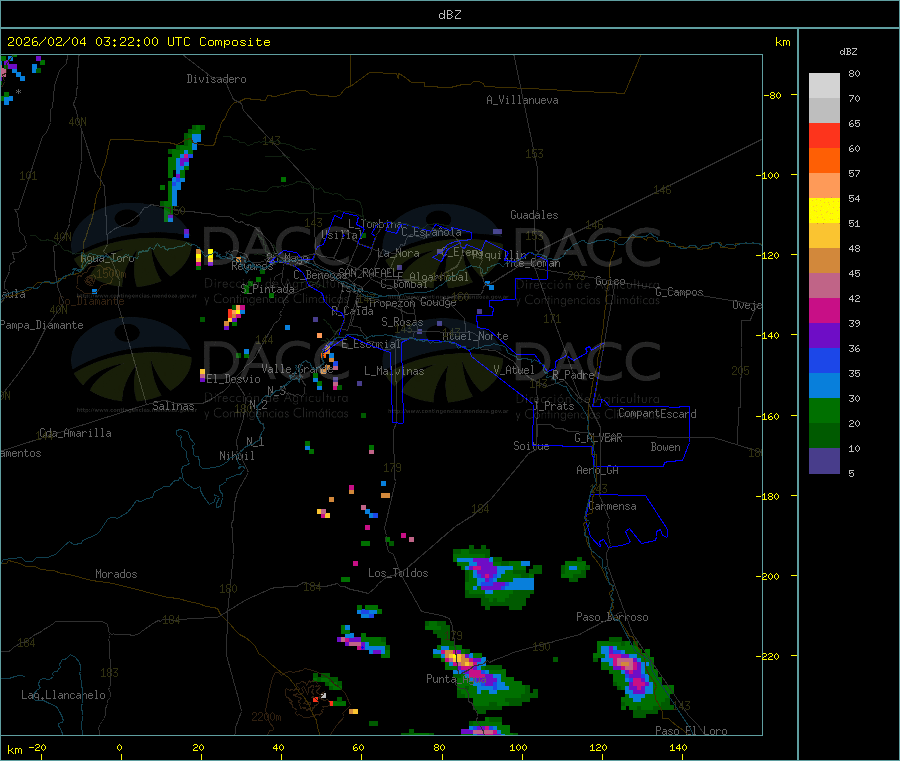
Task: Click the Aero_GA map label
Action: (x=598, y=470)
